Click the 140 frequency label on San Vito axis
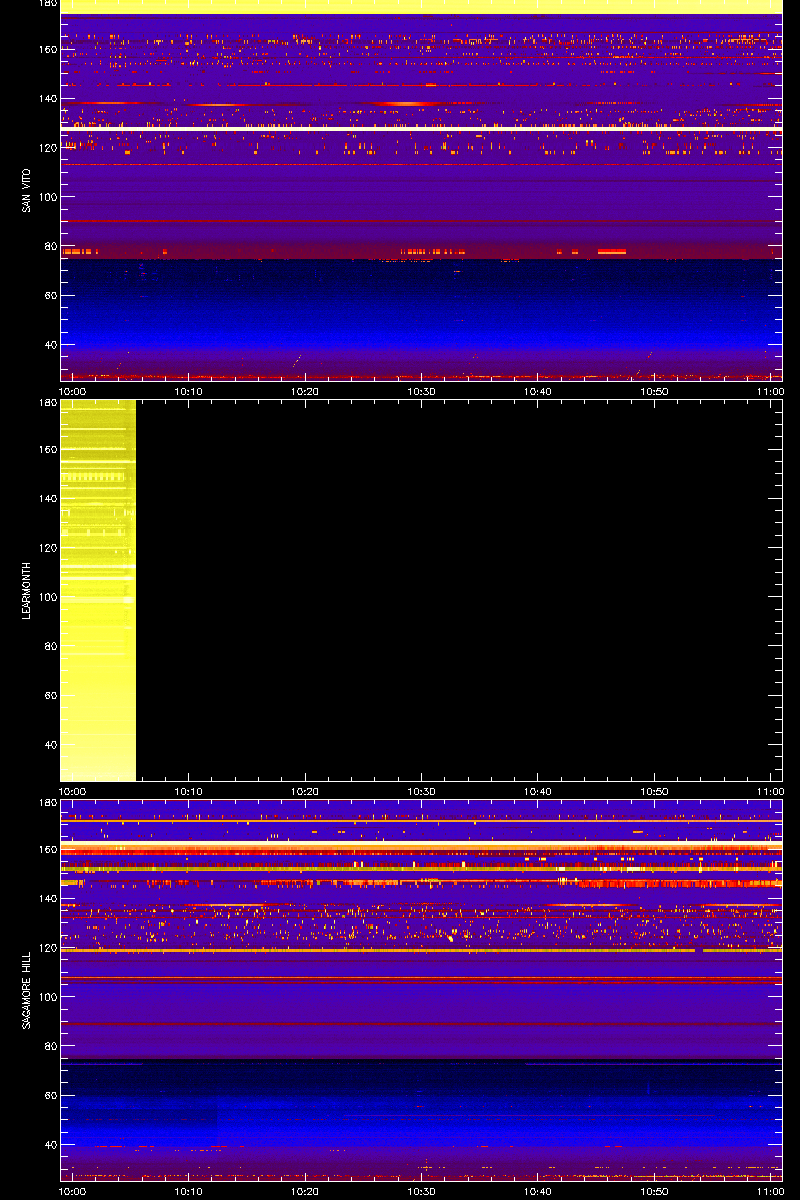The image size is (800, 1200). 47,98
